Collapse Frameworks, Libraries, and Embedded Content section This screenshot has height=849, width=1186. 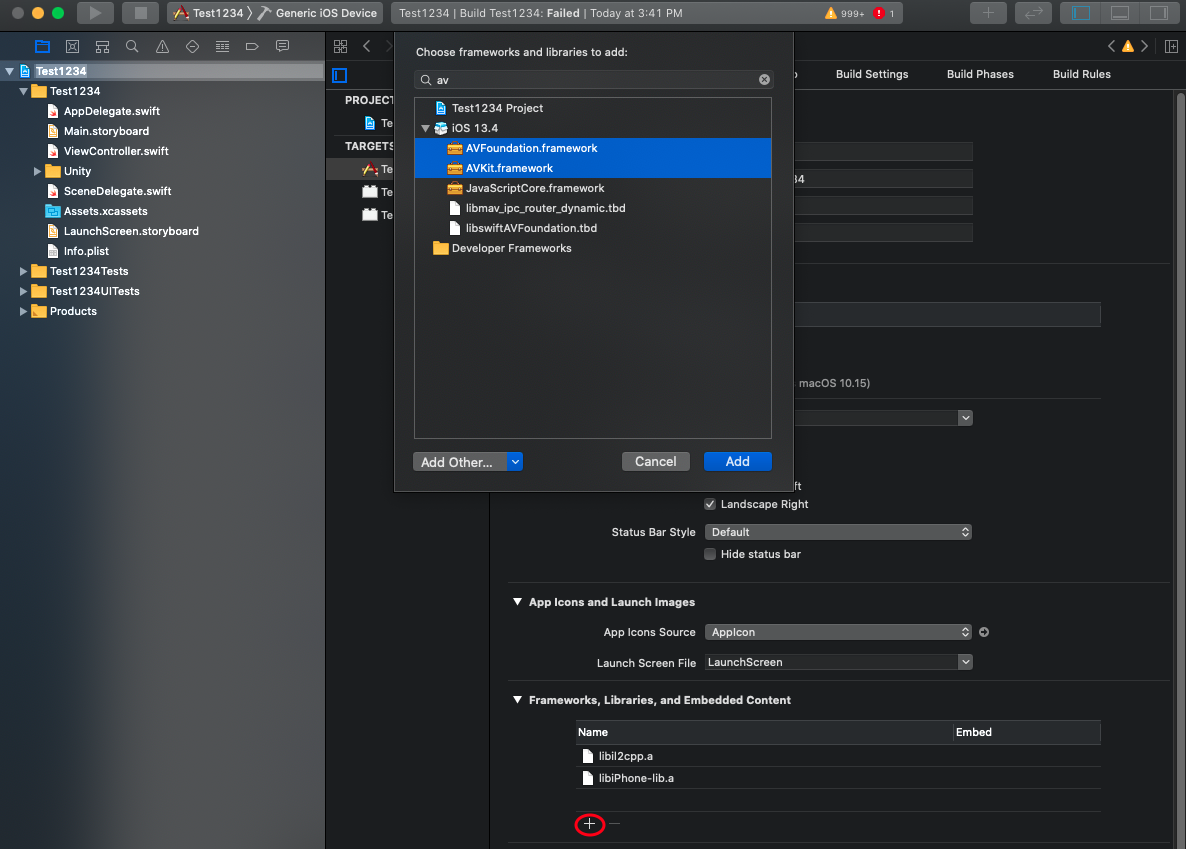pos(517,700)
